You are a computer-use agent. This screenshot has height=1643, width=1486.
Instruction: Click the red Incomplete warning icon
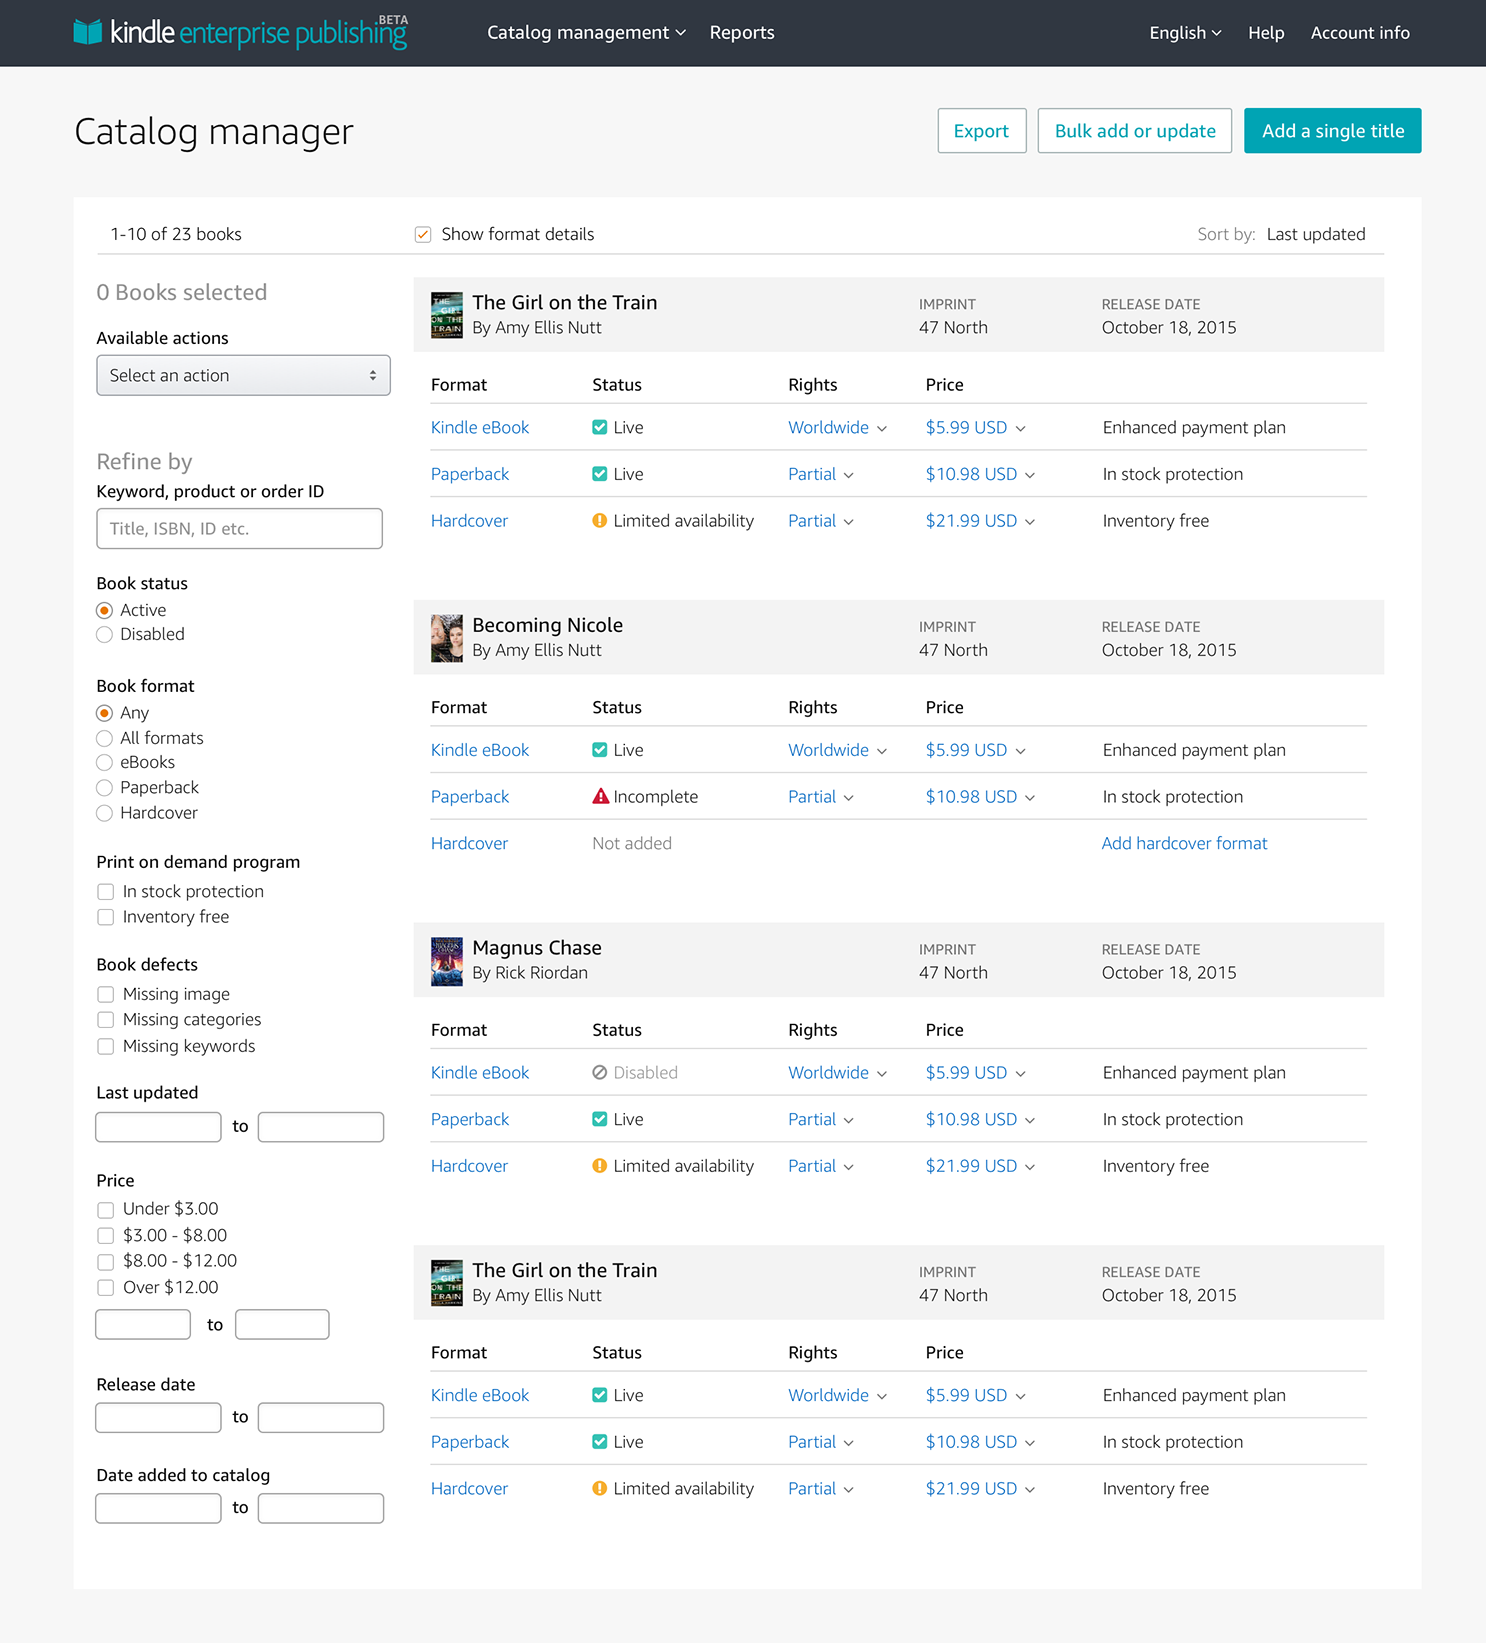pyautogui.click(x=600, y=797)
